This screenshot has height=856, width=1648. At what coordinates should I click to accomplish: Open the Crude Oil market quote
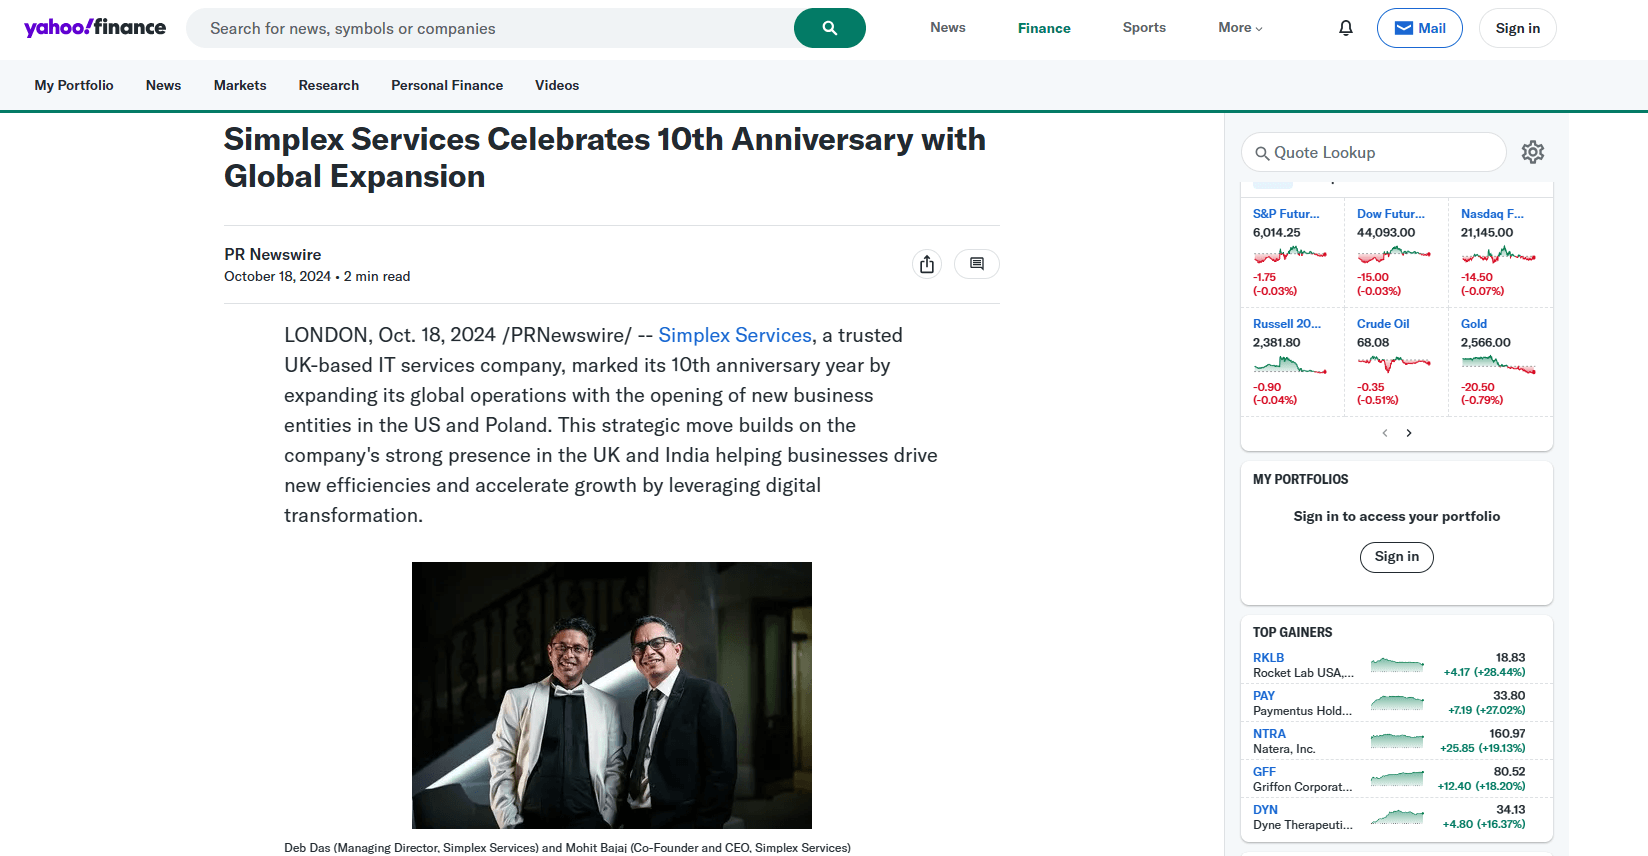1382,324
